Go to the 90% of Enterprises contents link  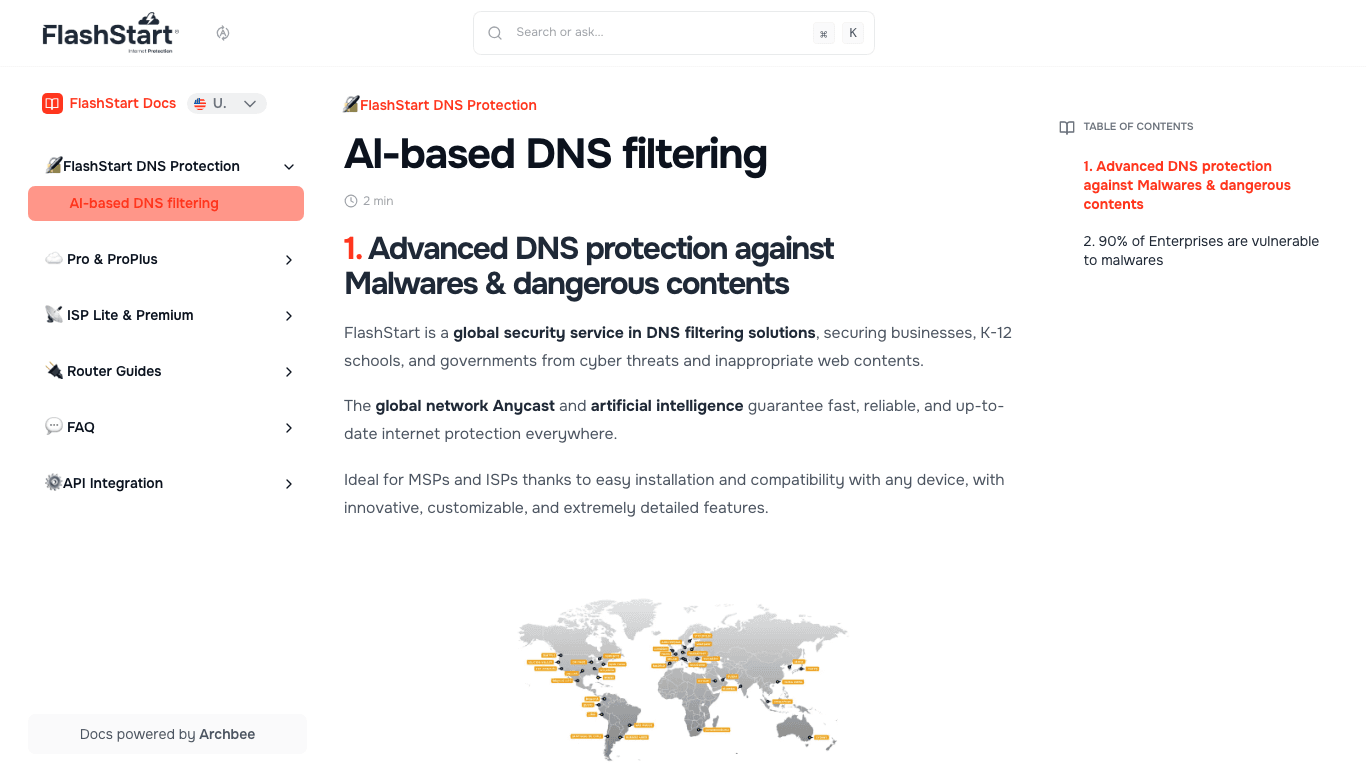click(1200, 250)
